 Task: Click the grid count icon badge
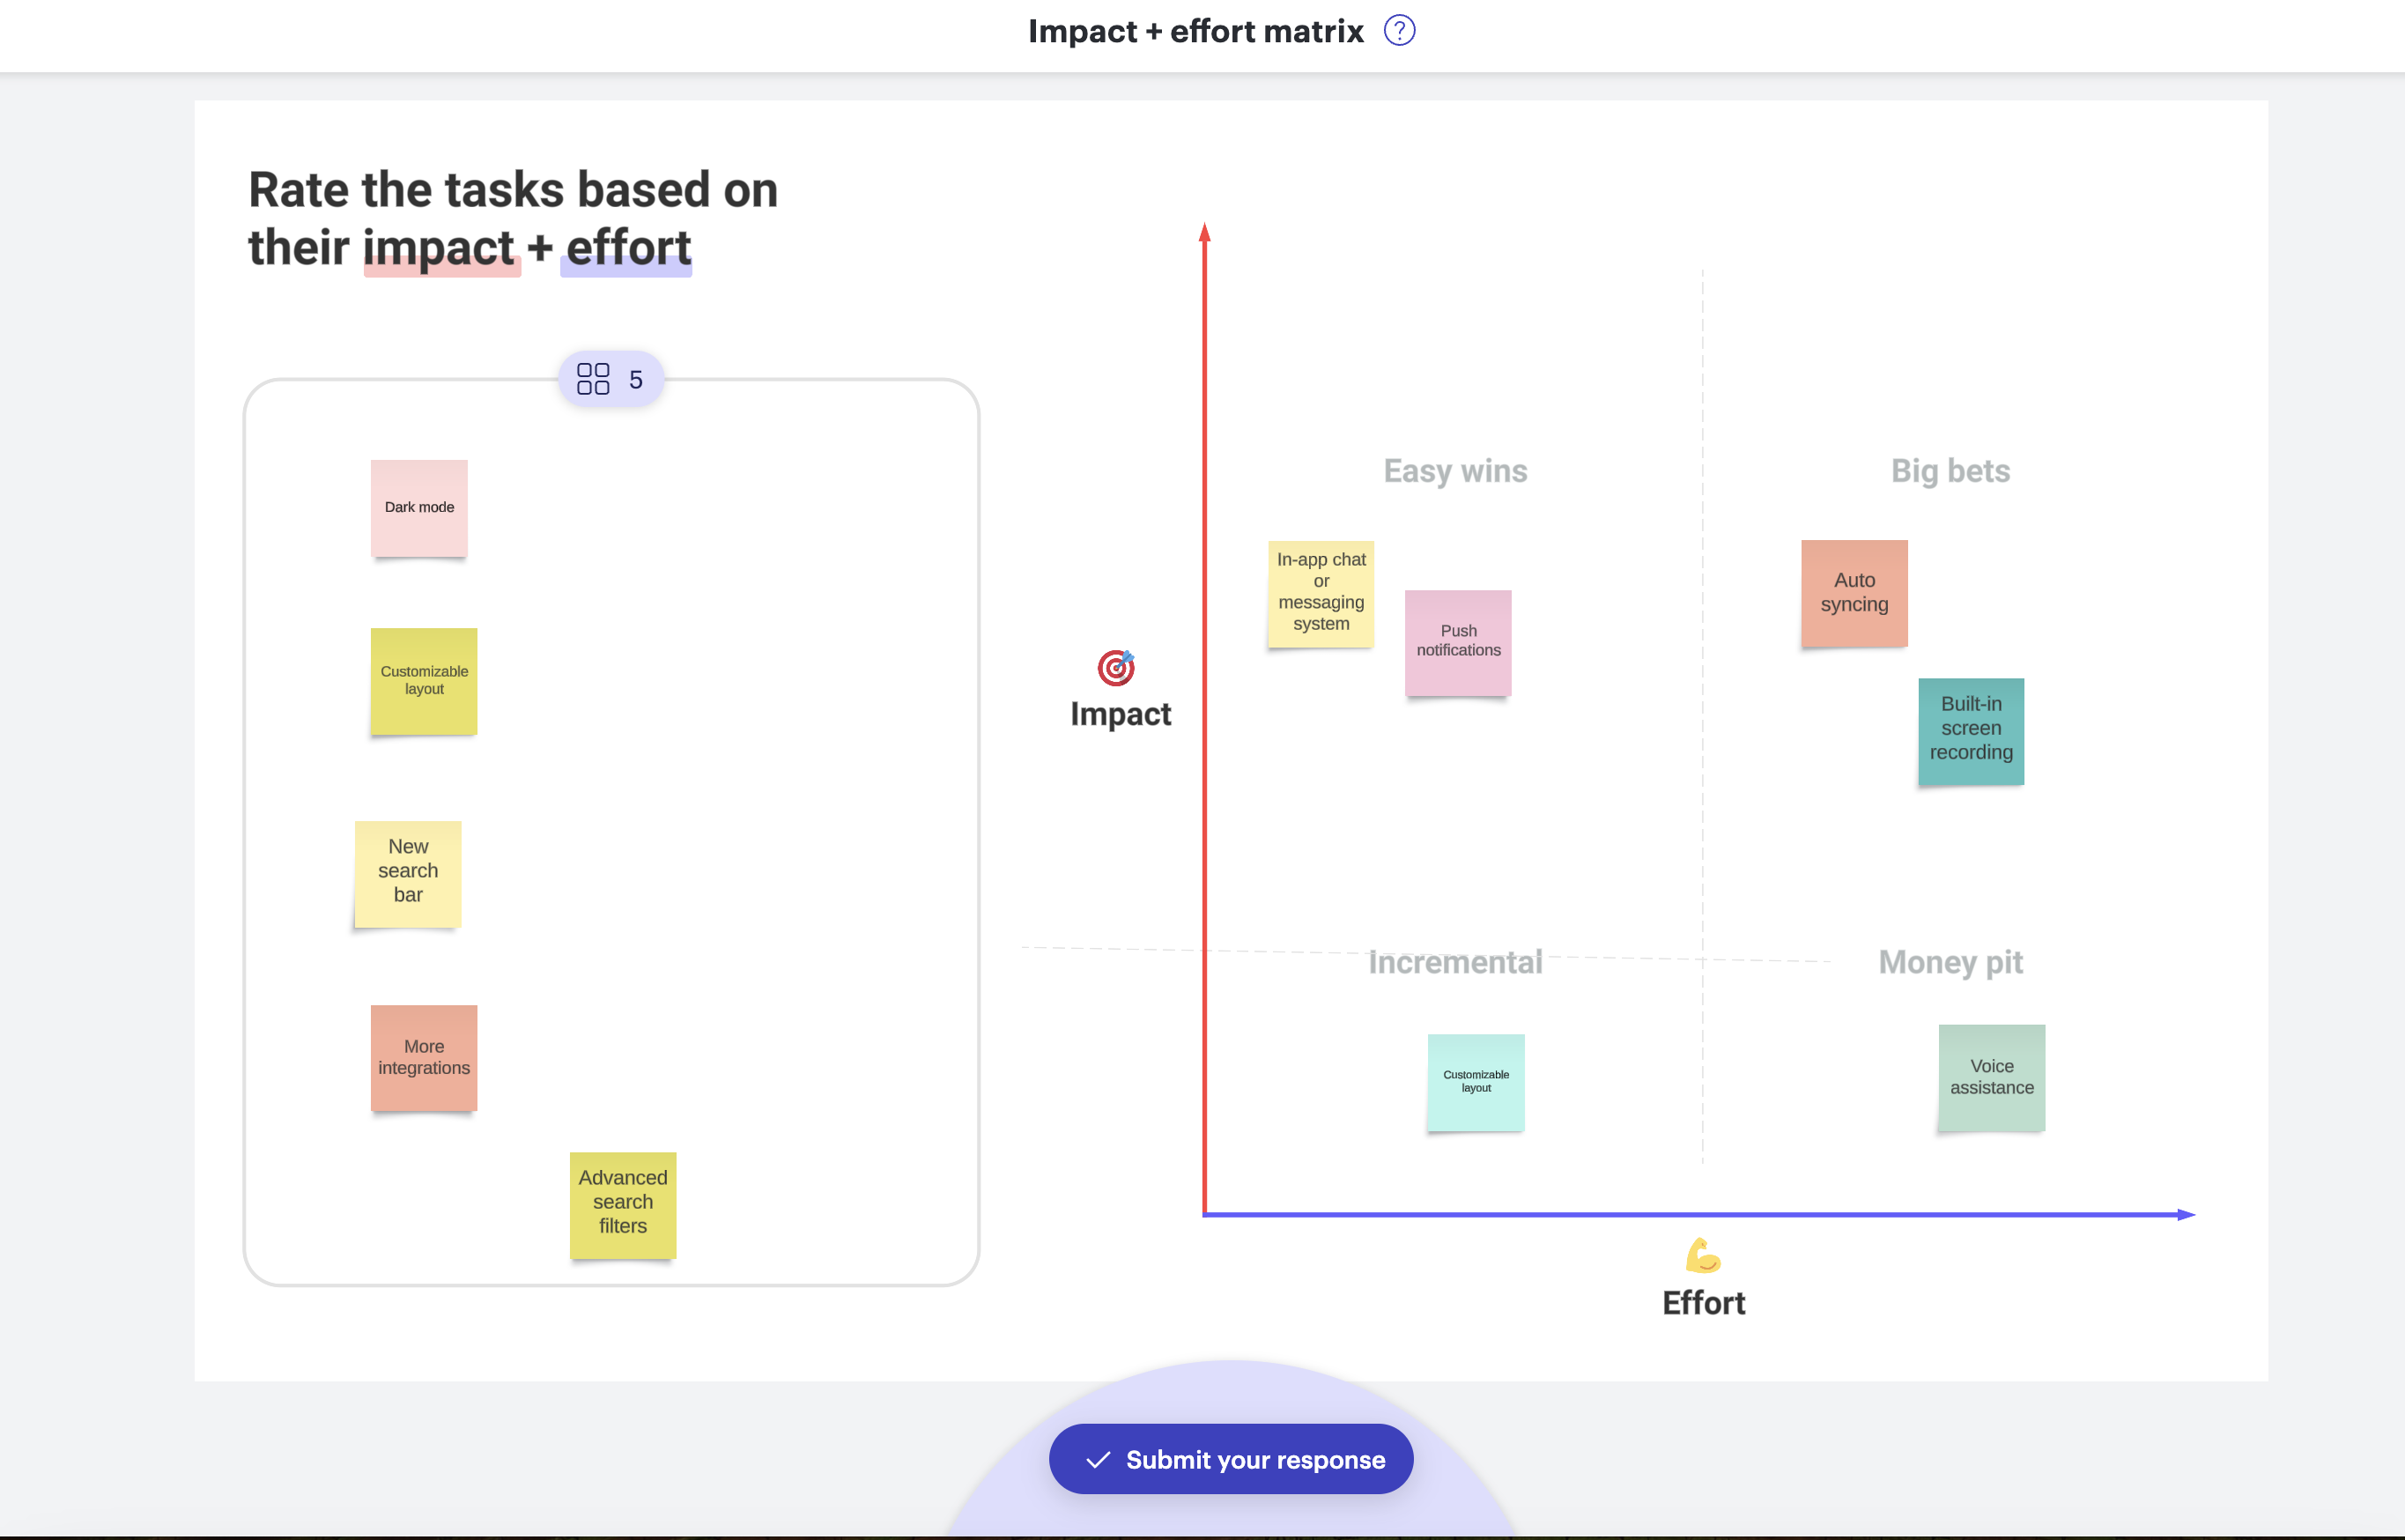(x=594, y=379)
